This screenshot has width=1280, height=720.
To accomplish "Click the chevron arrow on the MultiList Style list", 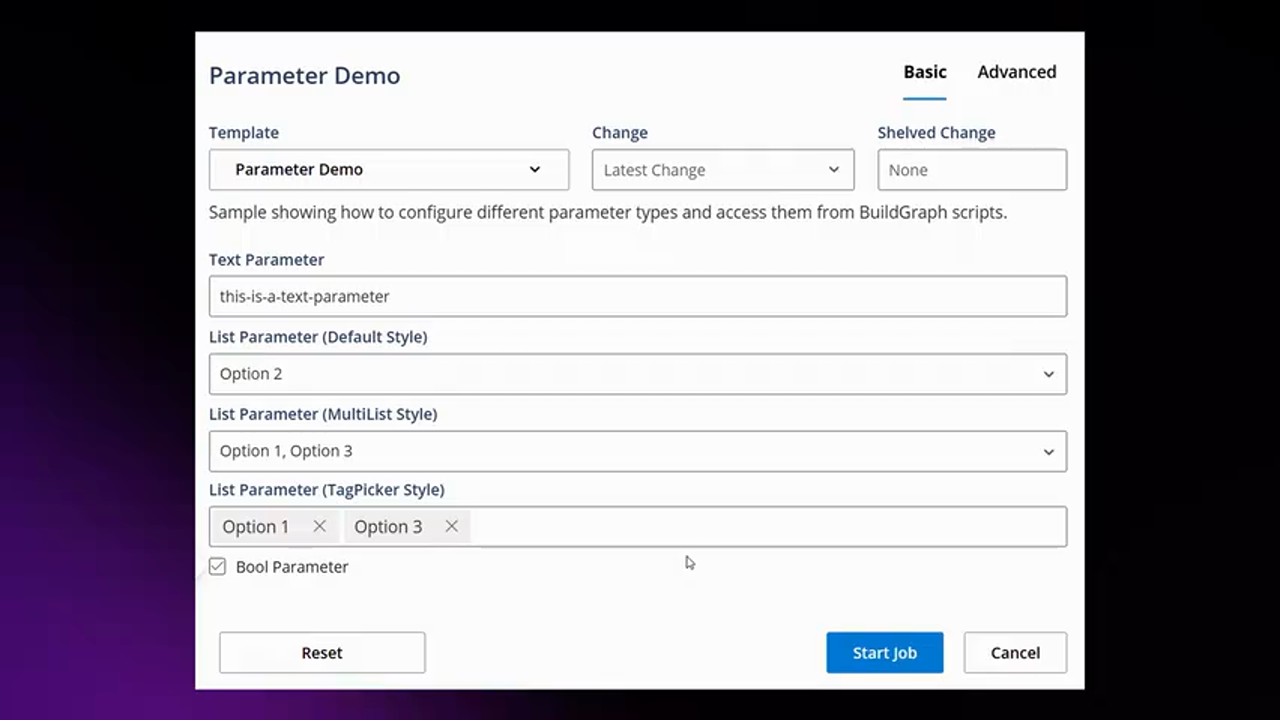I will pos(1048,451).
